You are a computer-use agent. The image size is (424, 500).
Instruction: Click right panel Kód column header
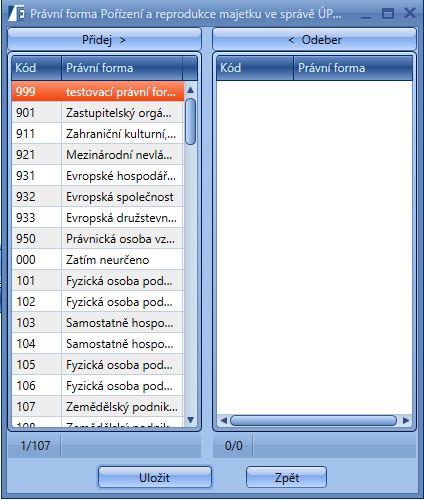point(255,68)
